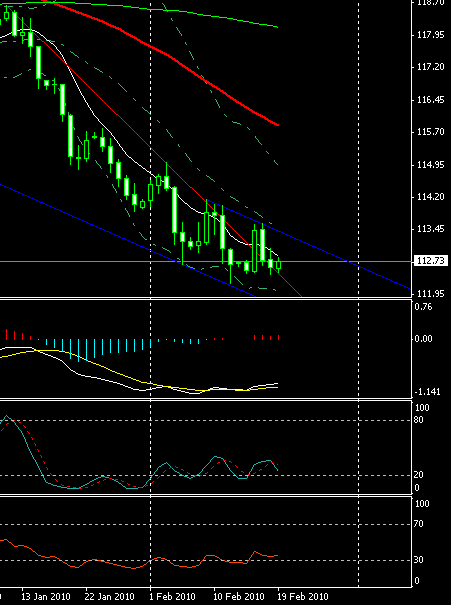Screen dimensions: 451x605
Task: Click the 117.20 price axis label
Action: pyautogui.click(x=431, y=67)
